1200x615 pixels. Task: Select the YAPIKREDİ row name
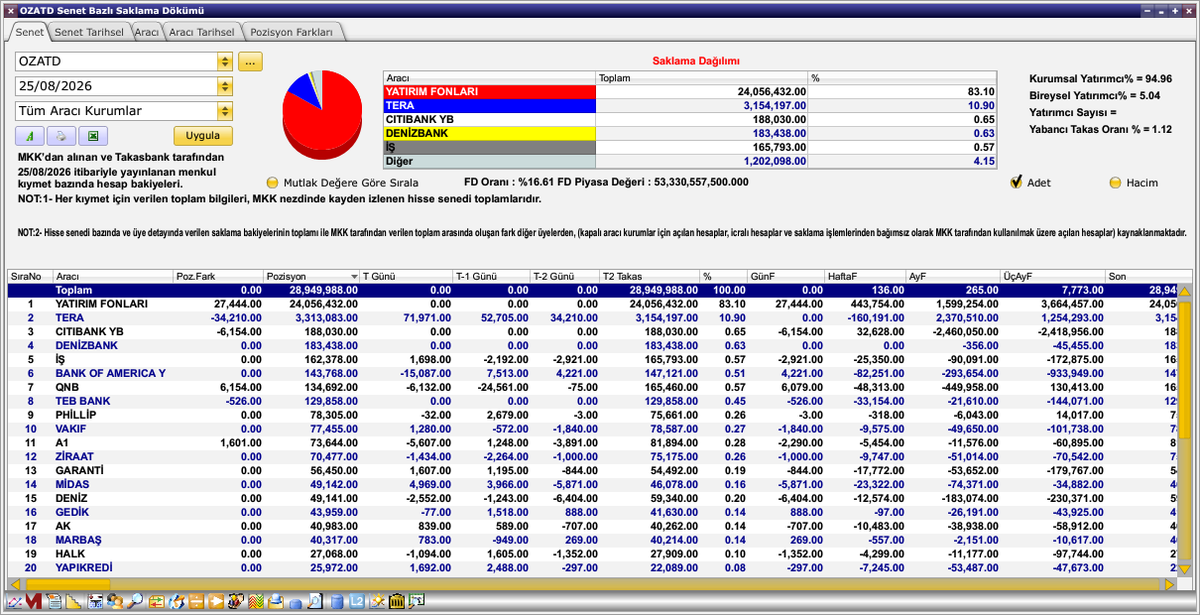(x=84, y=568)
